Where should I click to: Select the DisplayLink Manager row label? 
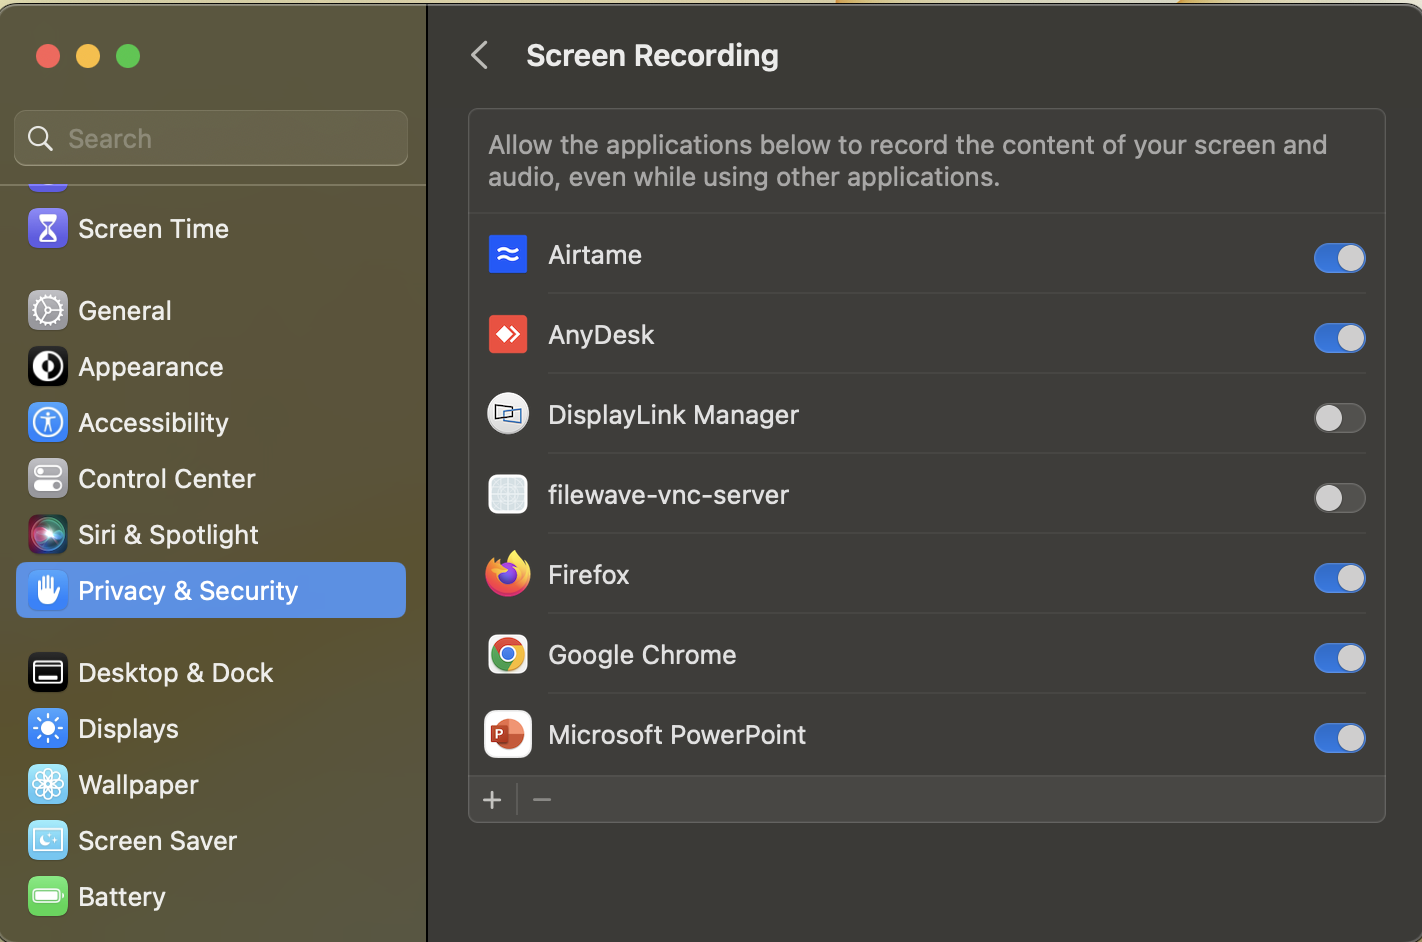tap(673, 415)
